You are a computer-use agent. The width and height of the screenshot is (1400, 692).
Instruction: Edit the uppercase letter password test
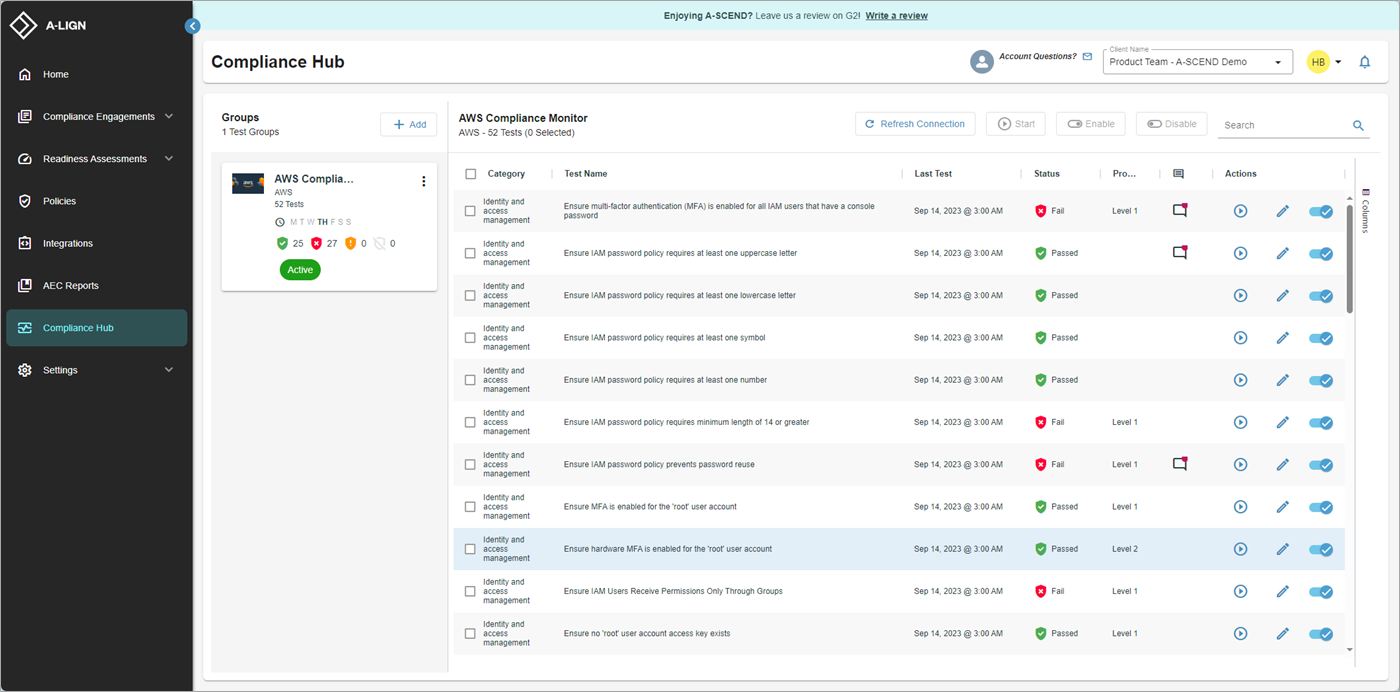tap(1283, 253)
